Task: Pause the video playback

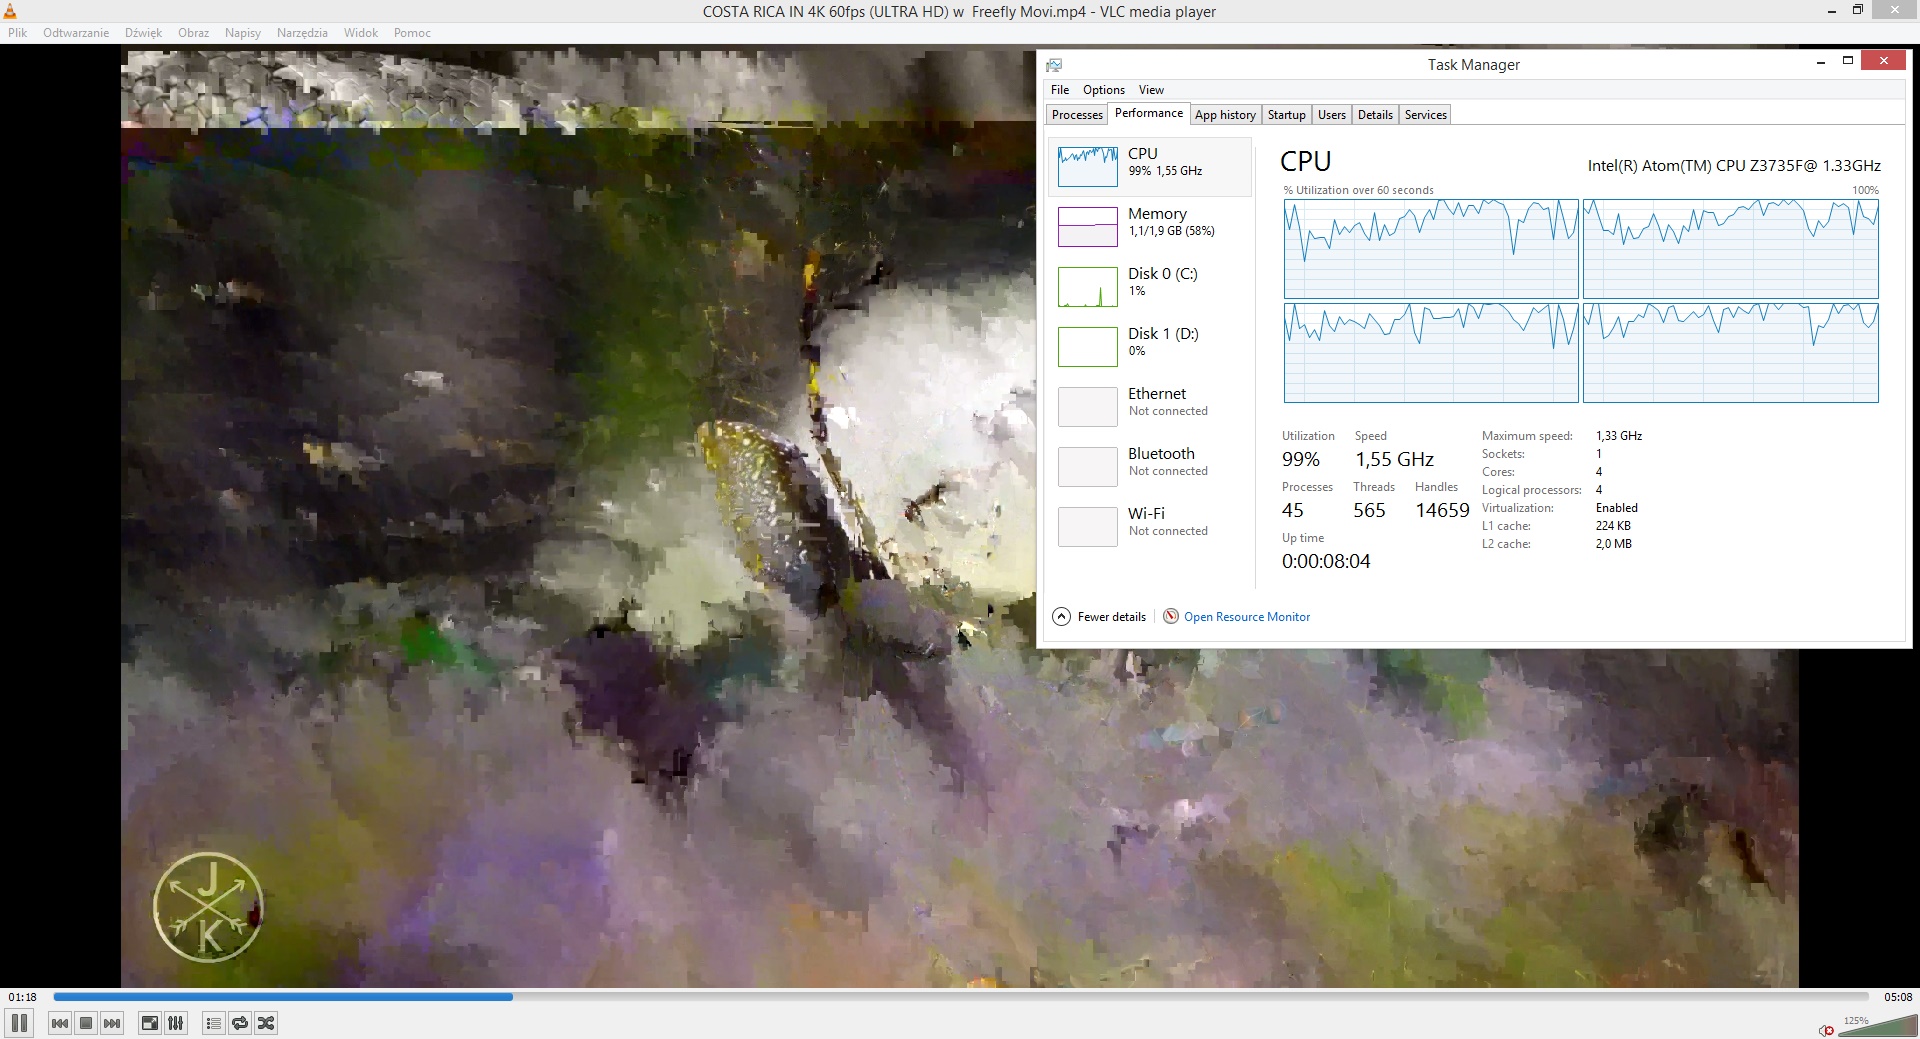Action: [x=19, y=1023]
